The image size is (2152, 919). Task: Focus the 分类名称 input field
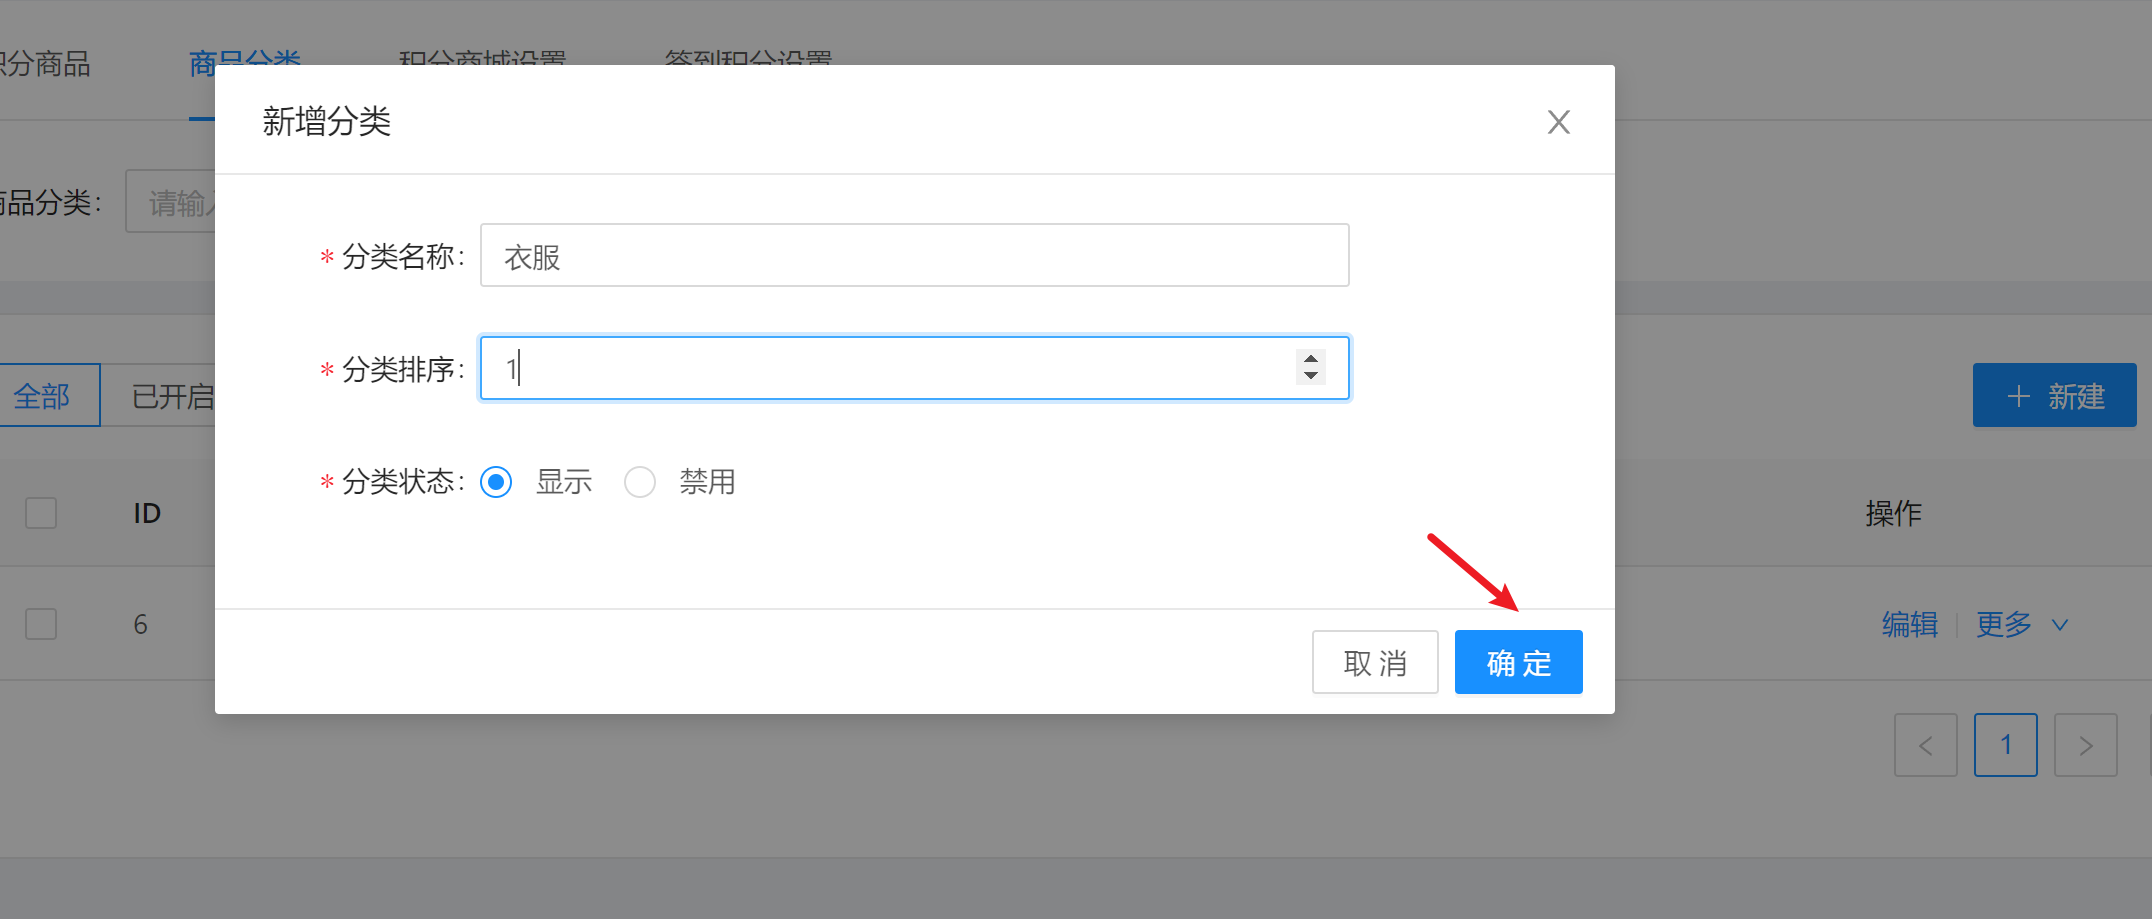(x=914, y=256)
